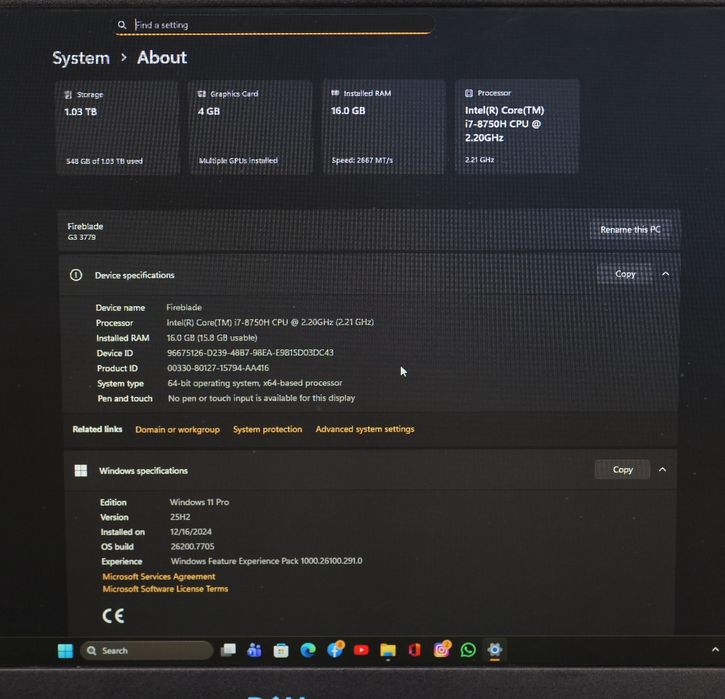The image size is (725, 699).
Task: Click the Windows logo beside Windows specifications
Action: click(81, 471)
